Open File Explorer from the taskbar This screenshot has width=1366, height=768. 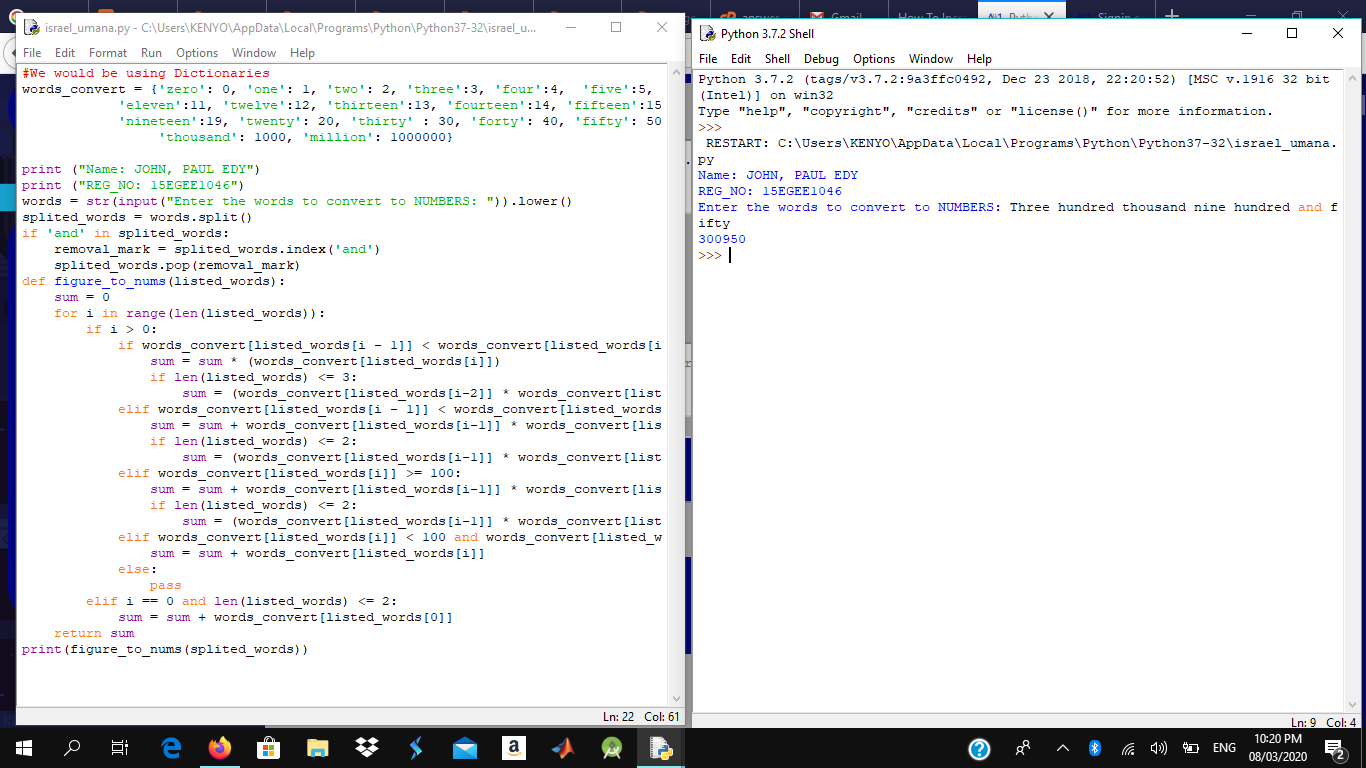tap(317, 747)
